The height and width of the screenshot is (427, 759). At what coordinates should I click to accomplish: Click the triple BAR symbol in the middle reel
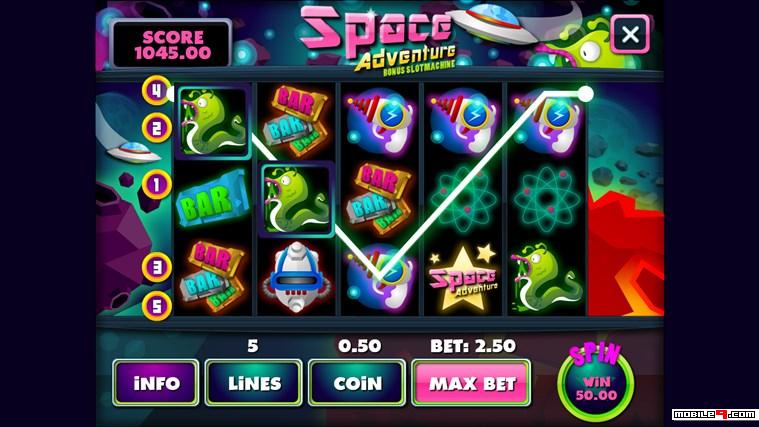pyautogui.click(x=380, y=198)
